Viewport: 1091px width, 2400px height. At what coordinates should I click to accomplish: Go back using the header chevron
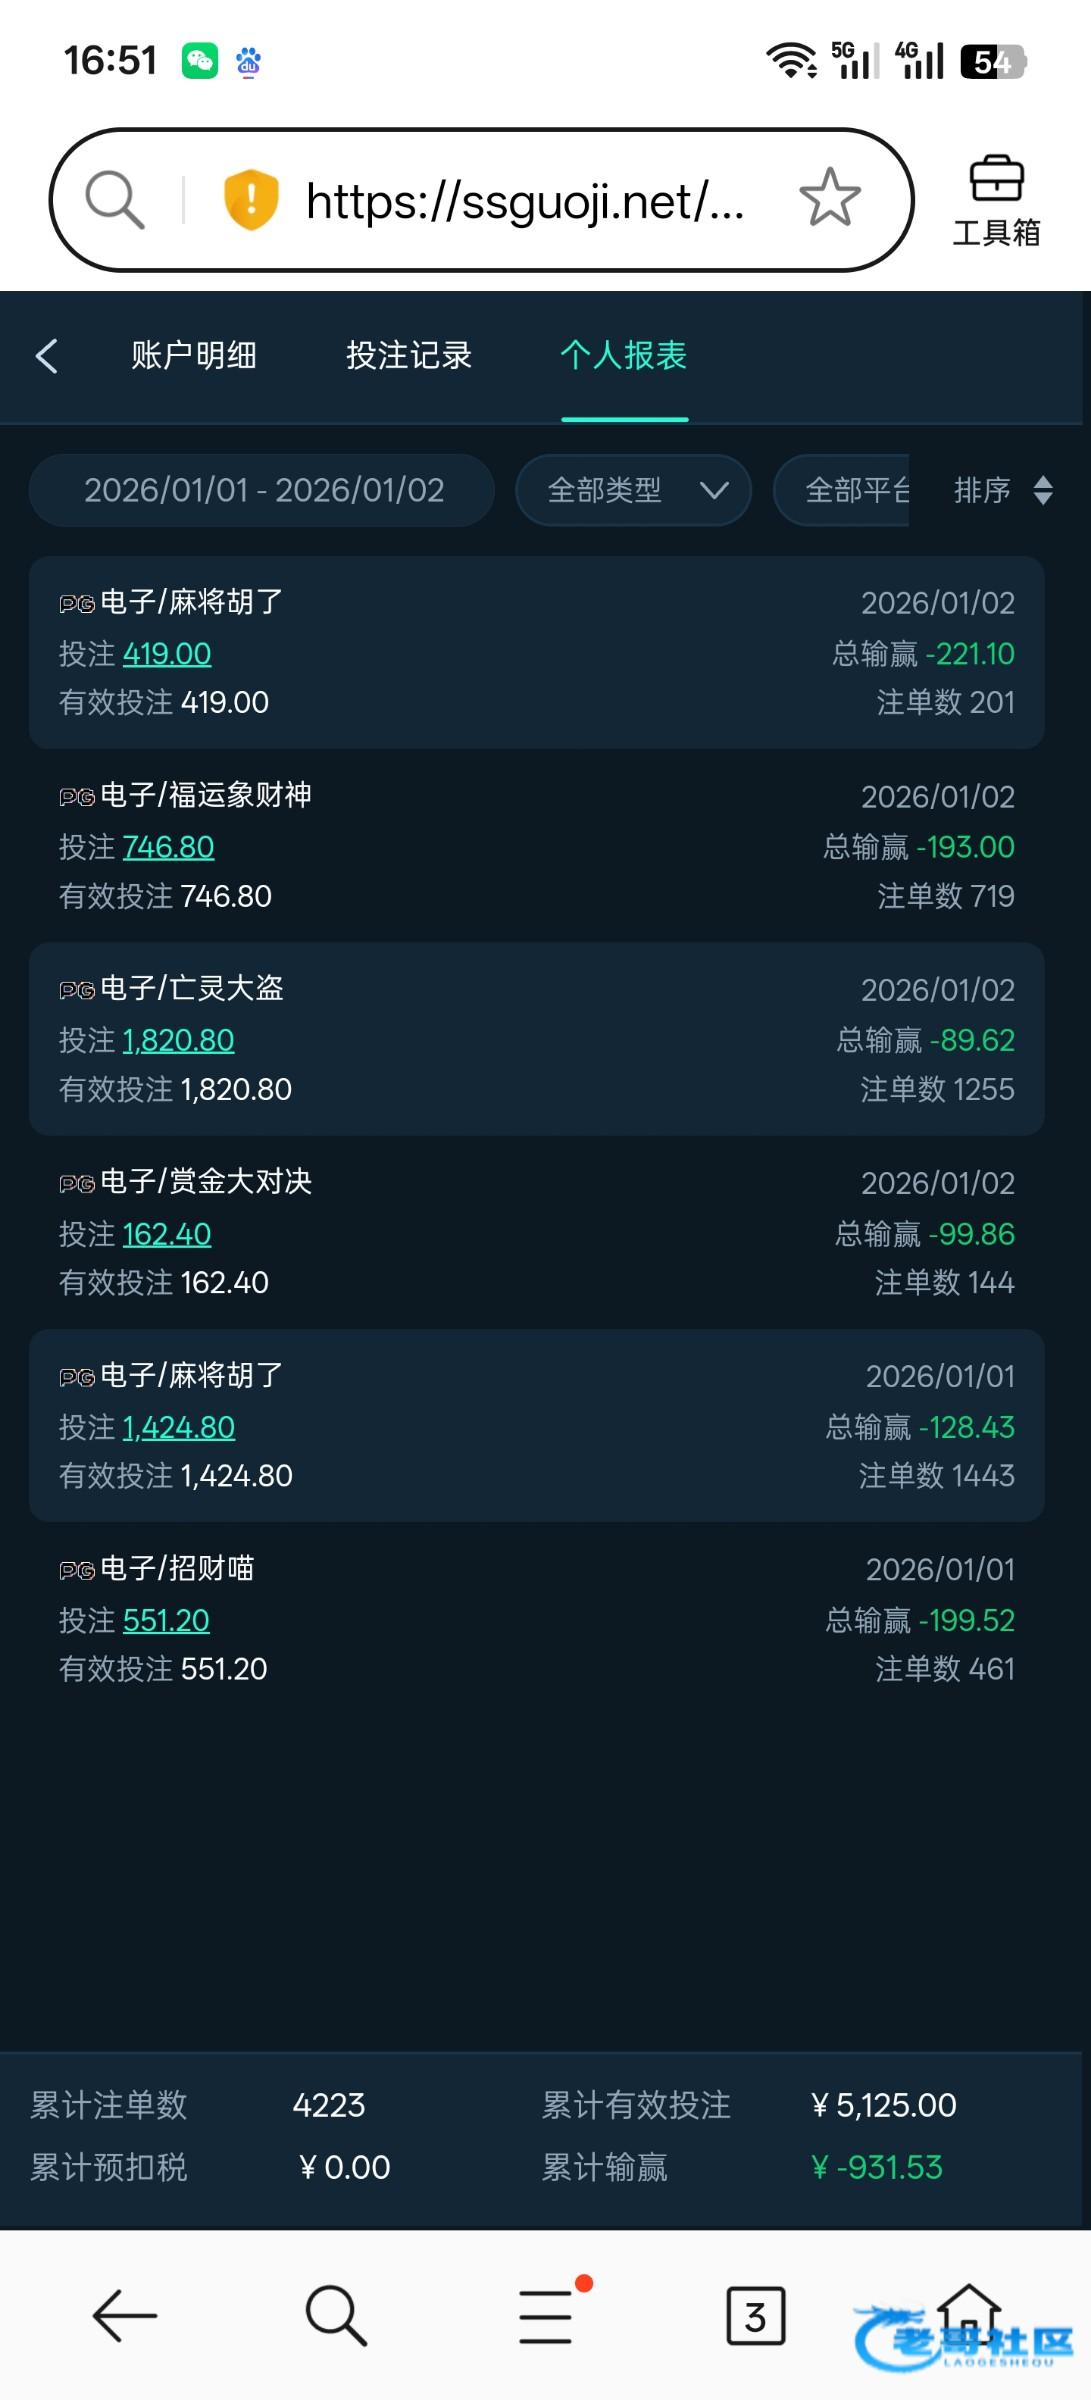47,356
